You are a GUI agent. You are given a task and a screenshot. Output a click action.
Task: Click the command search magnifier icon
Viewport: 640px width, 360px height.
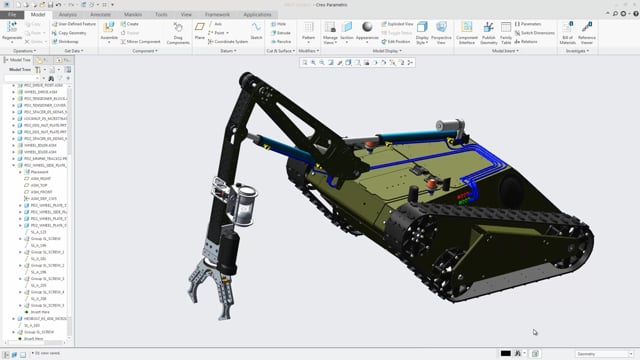pos(615,13)
